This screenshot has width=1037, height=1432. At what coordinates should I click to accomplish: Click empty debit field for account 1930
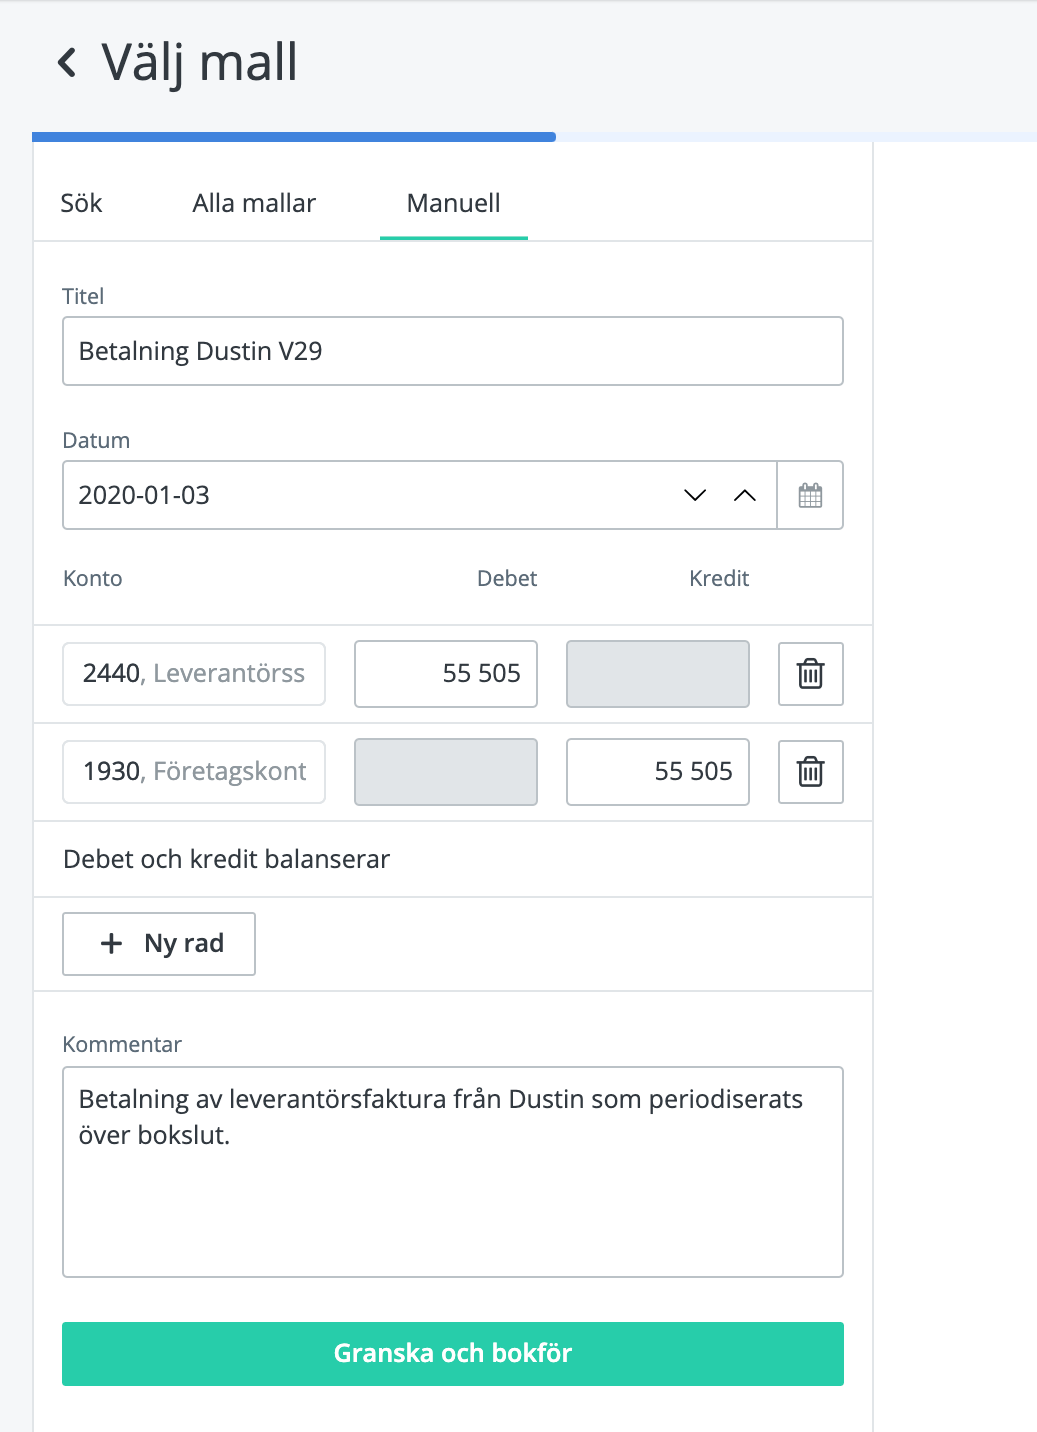pyautogui.click(x=446, y=772)
